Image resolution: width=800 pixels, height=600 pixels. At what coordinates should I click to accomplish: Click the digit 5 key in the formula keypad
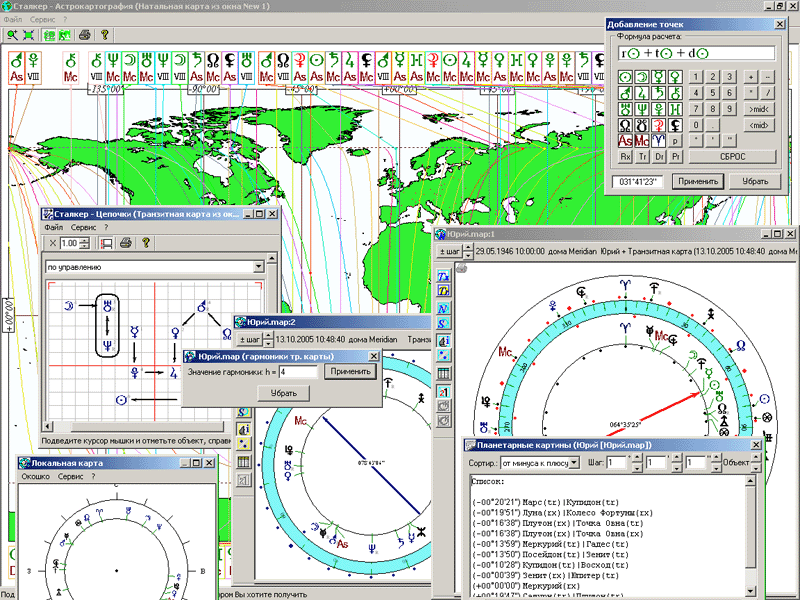coord(713,93)
